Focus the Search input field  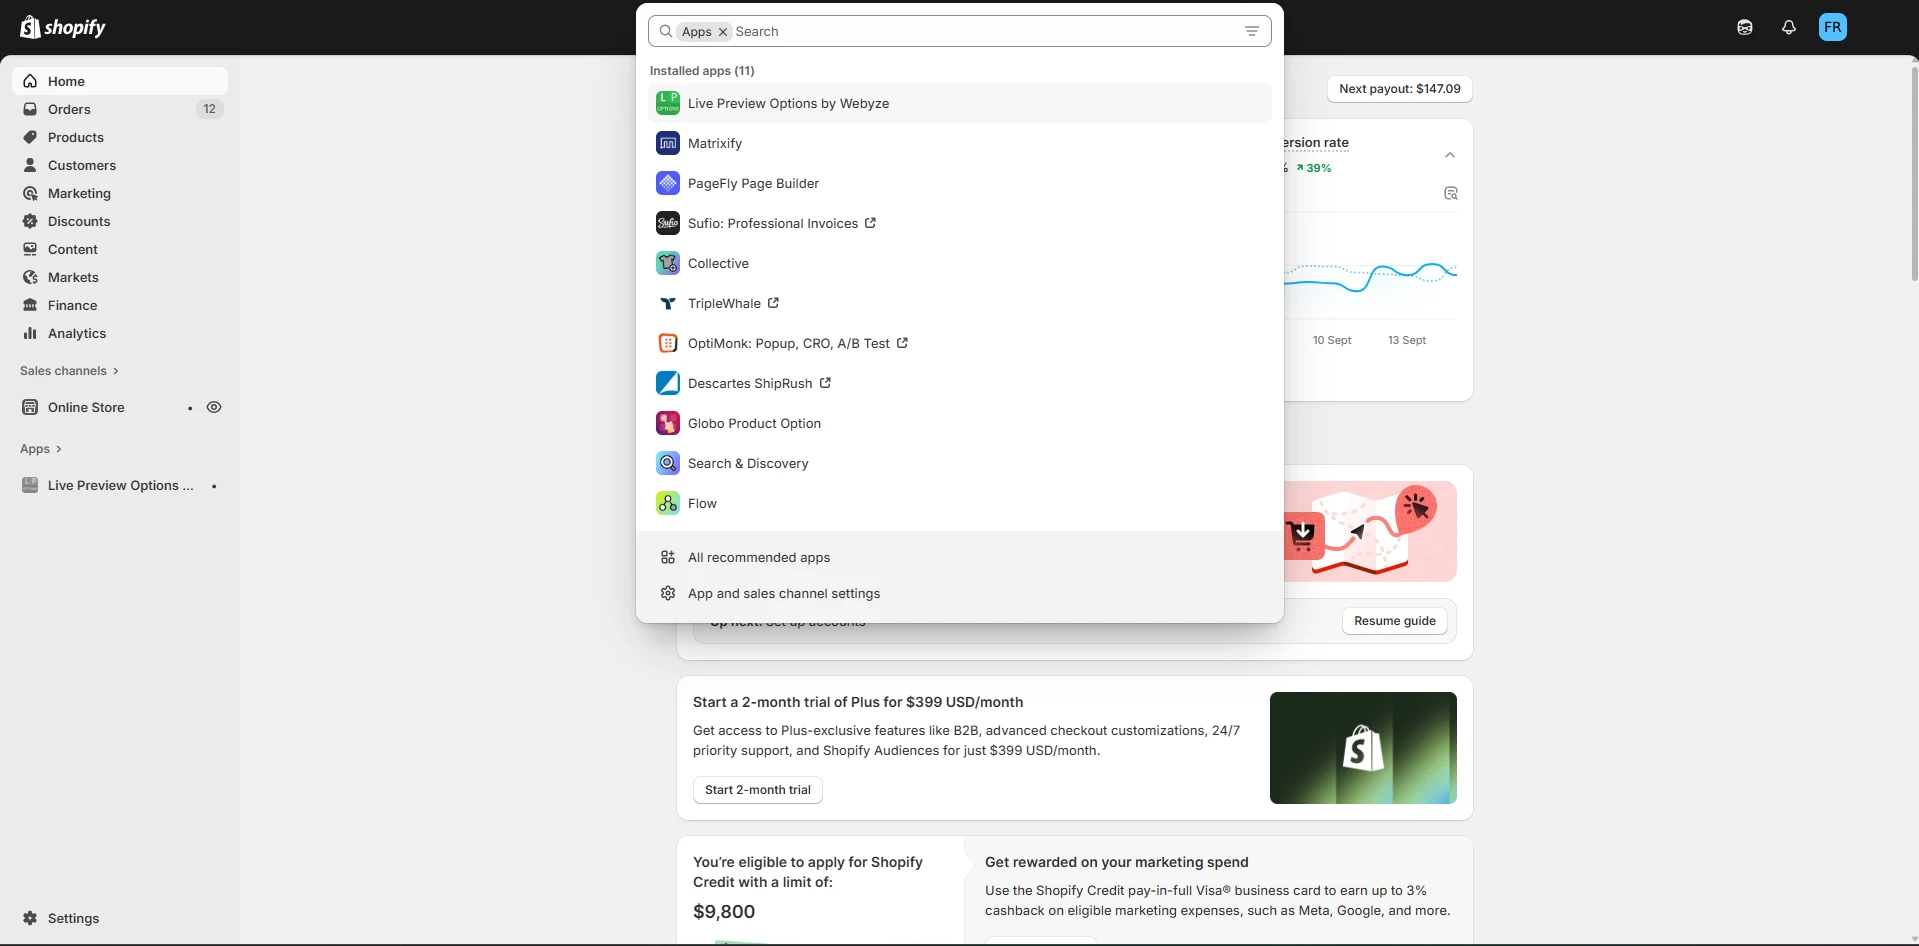(980, 32)
